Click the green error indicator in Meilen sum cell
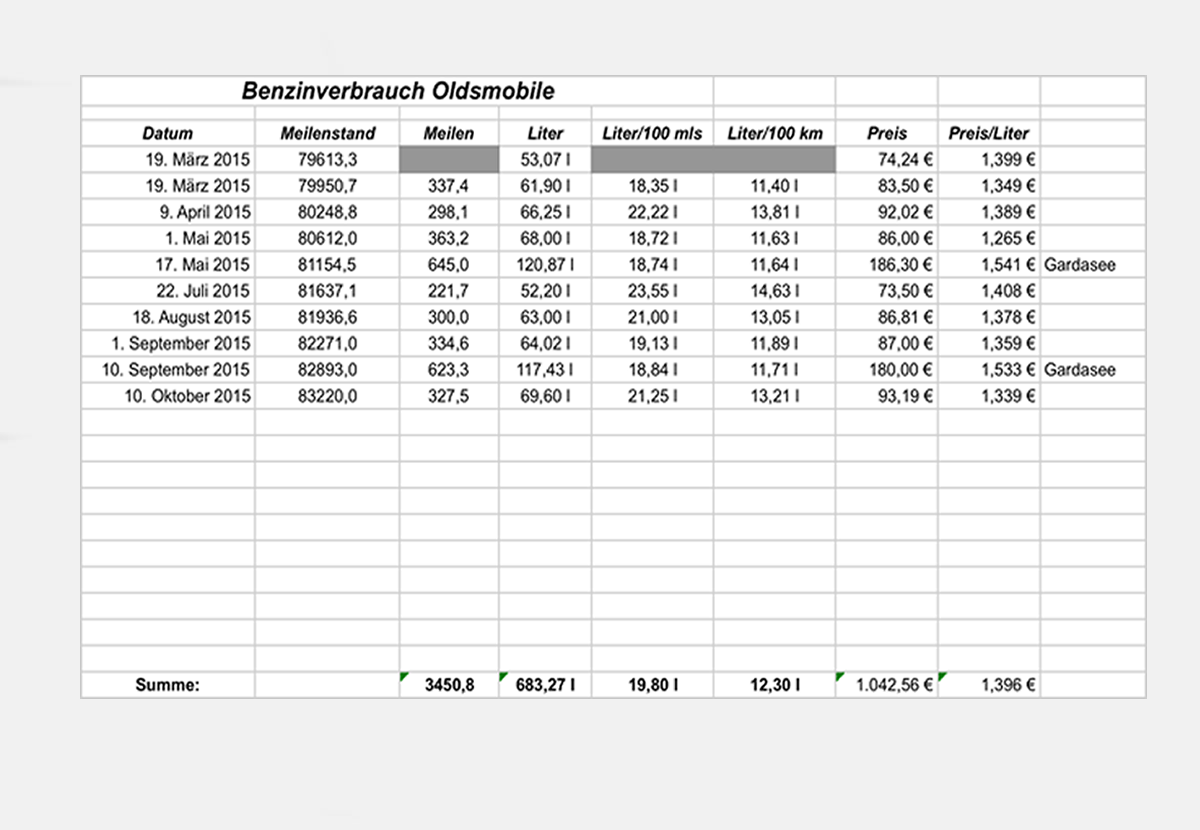1200x830 pixels. (x=405, y=677)
